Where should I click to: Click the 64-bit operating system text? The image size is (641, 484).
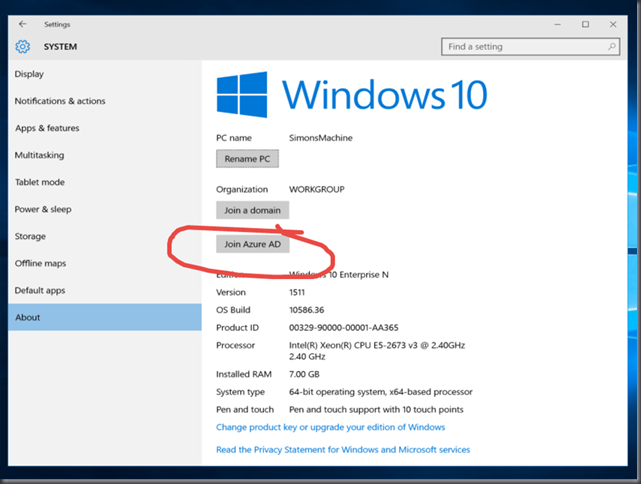(x=381, y=392)
